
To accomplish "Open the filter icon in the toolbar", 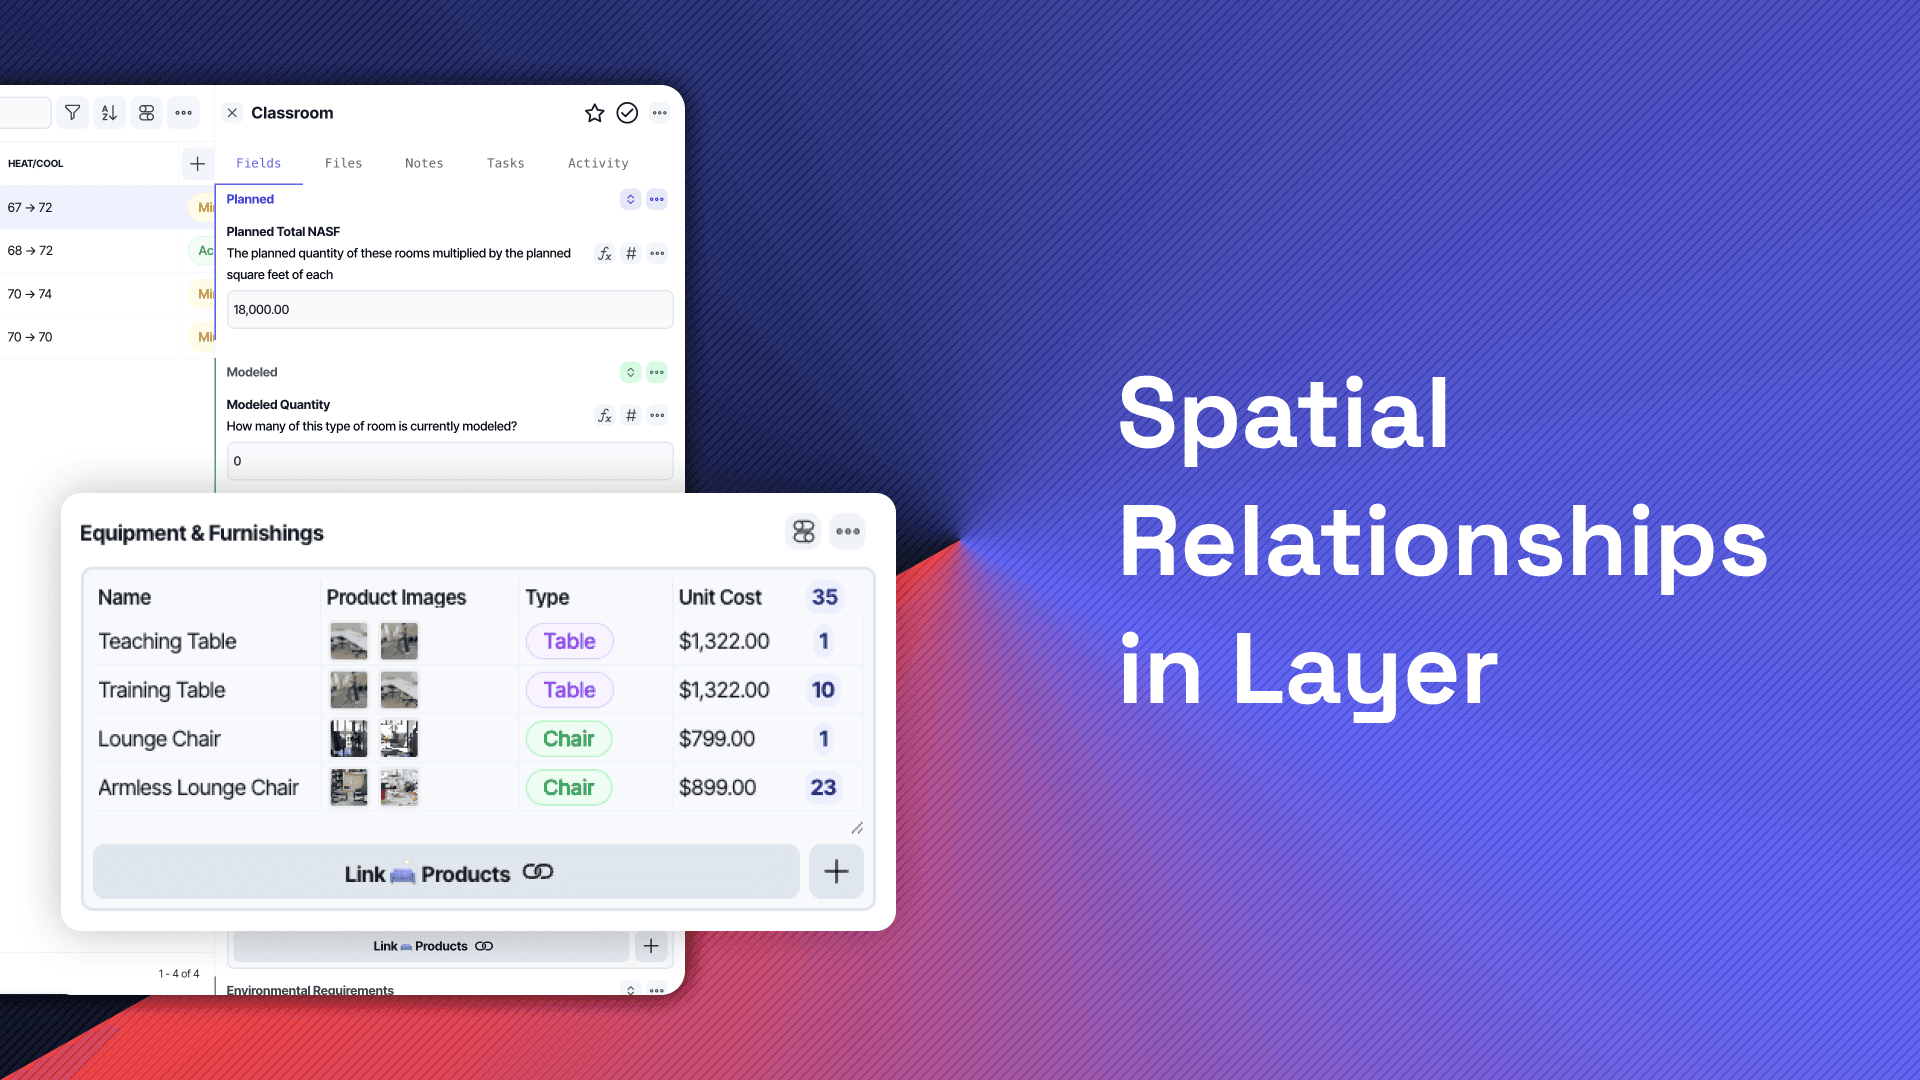I will click(71, 112).
